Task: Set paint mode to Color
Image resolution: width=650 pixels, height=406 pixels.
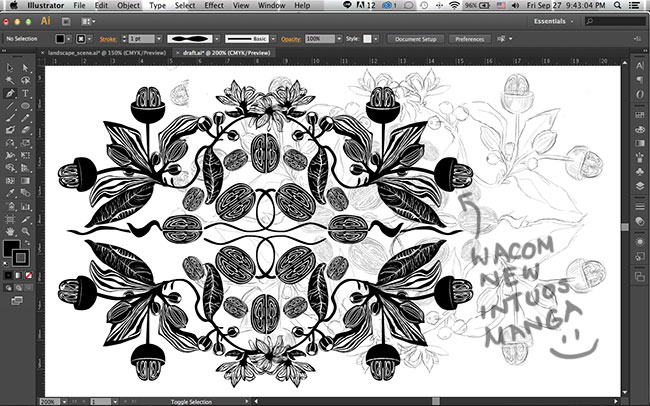Action: (x=8, y=275)
